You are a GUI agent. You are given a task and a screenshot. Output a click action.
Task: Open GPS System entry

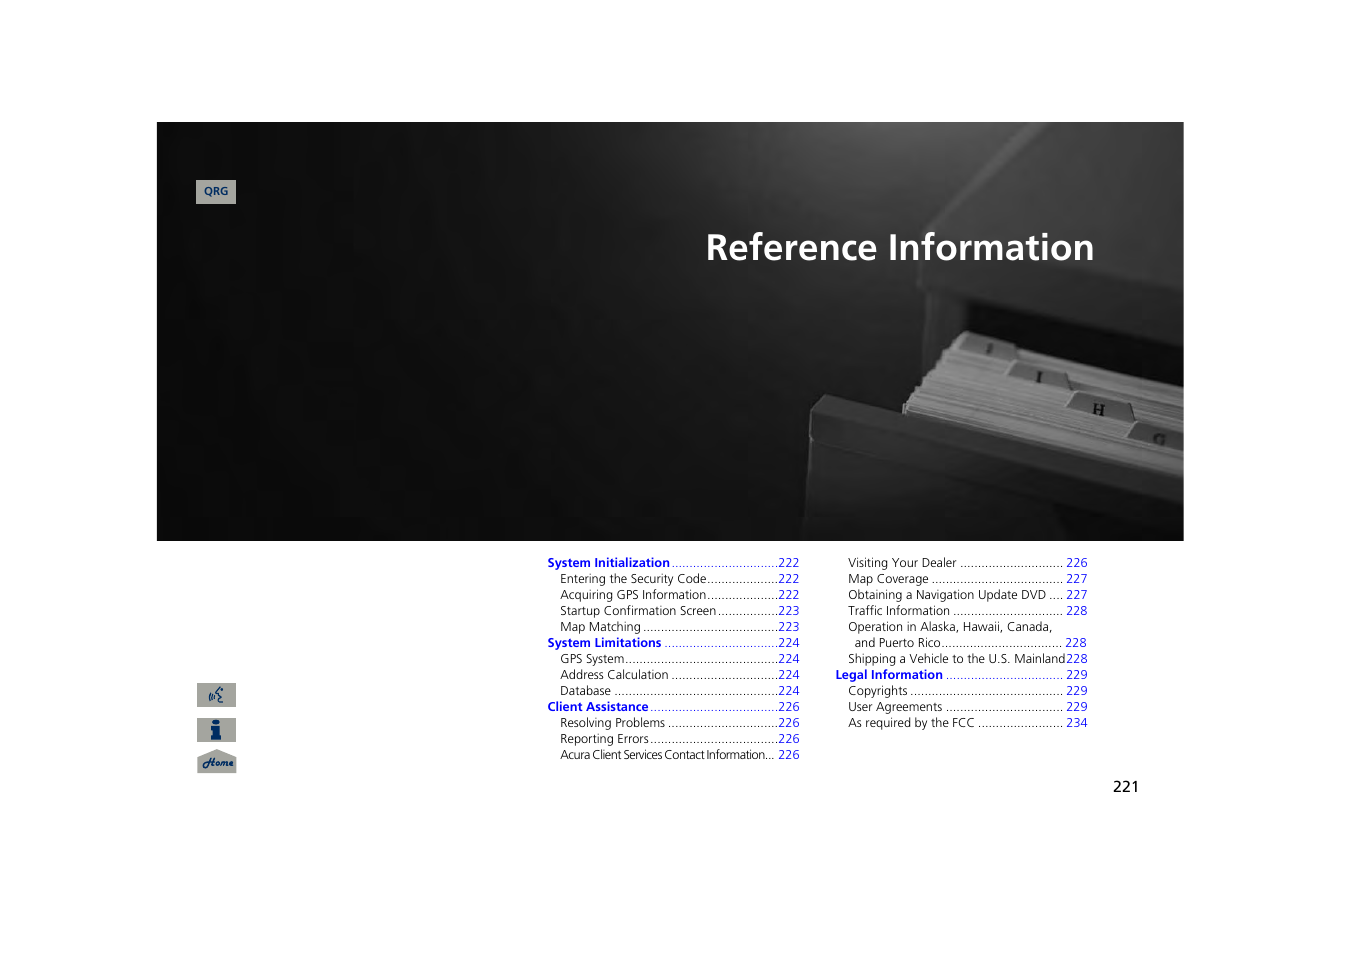click(679, 659)
